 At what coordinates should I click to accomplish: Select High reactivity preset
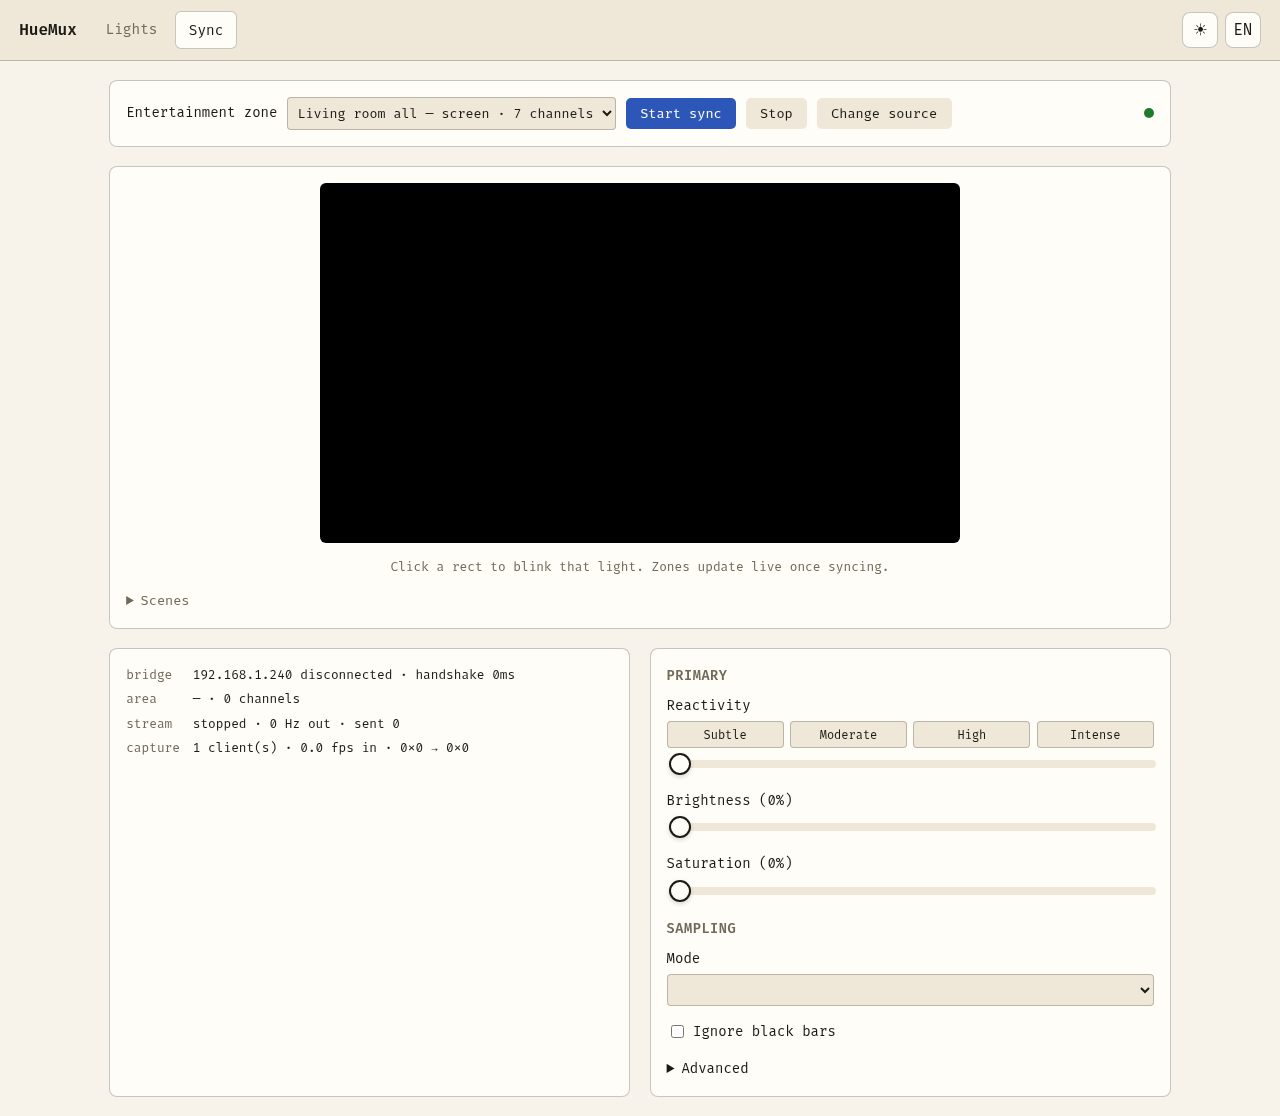[x=971, y=734]
